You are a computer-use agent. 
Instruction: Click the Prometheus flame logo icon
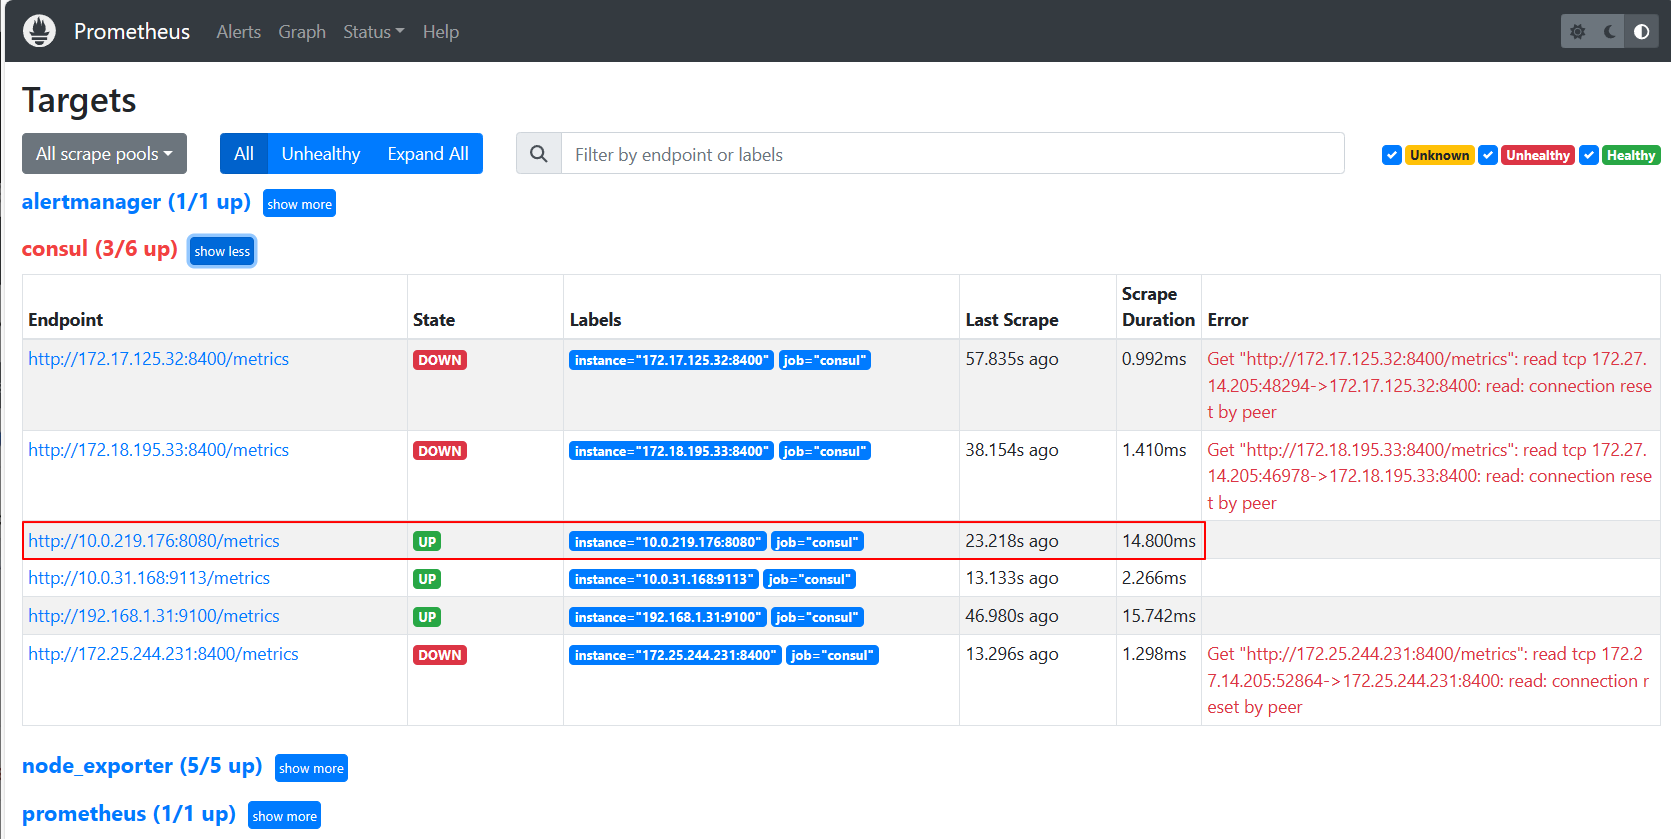tap(39, 31)
